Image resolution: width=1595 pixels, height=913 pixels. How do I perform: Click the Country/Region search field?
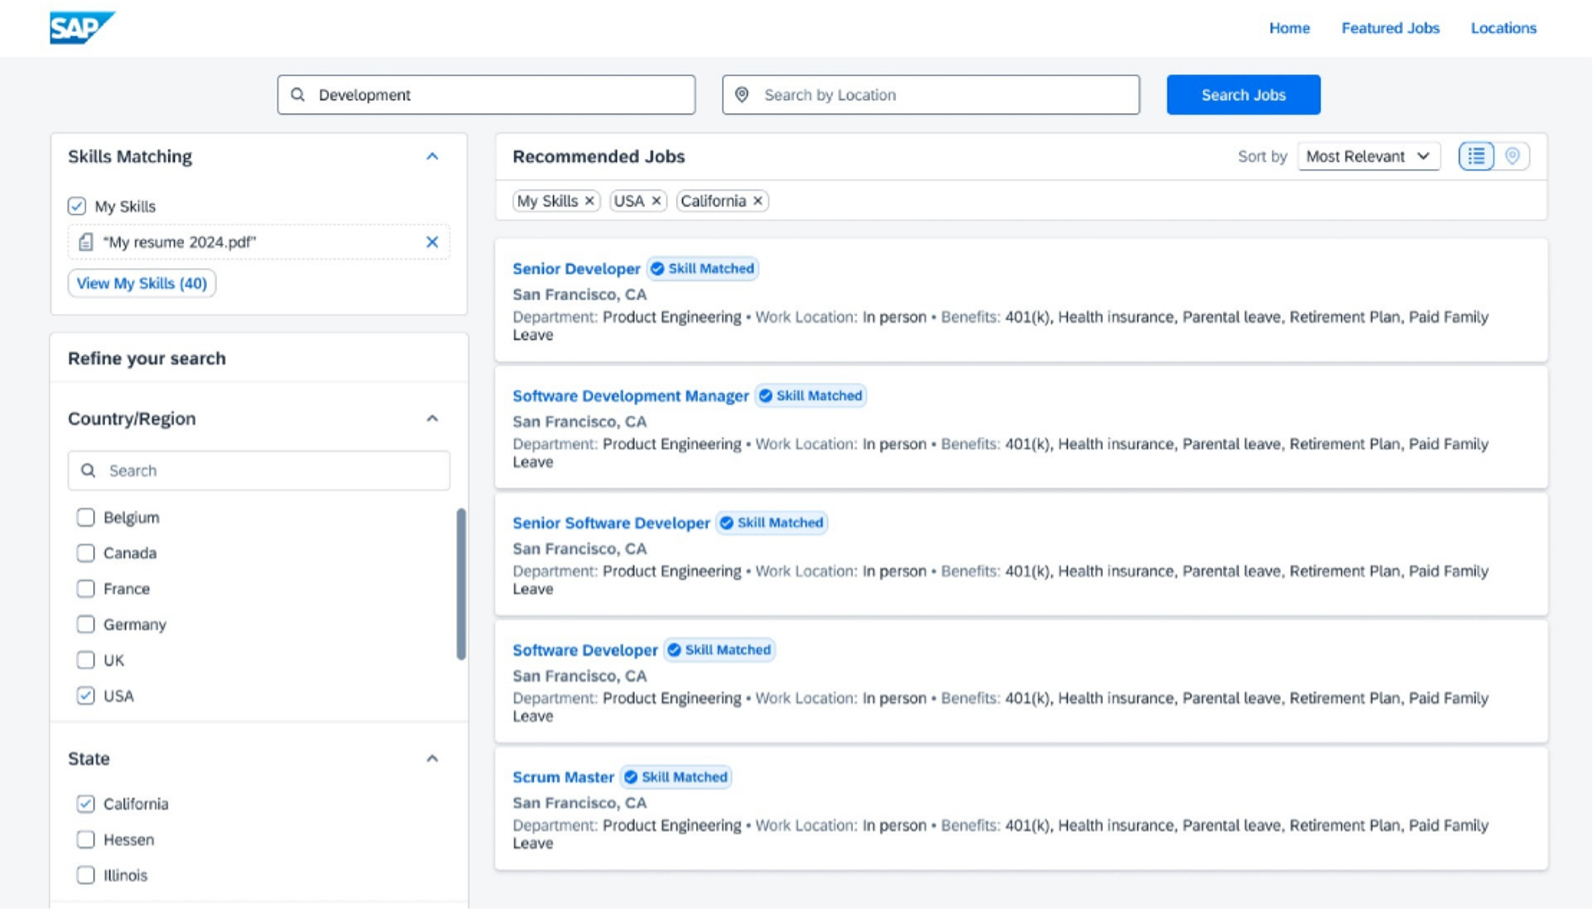tap(259, 471)
